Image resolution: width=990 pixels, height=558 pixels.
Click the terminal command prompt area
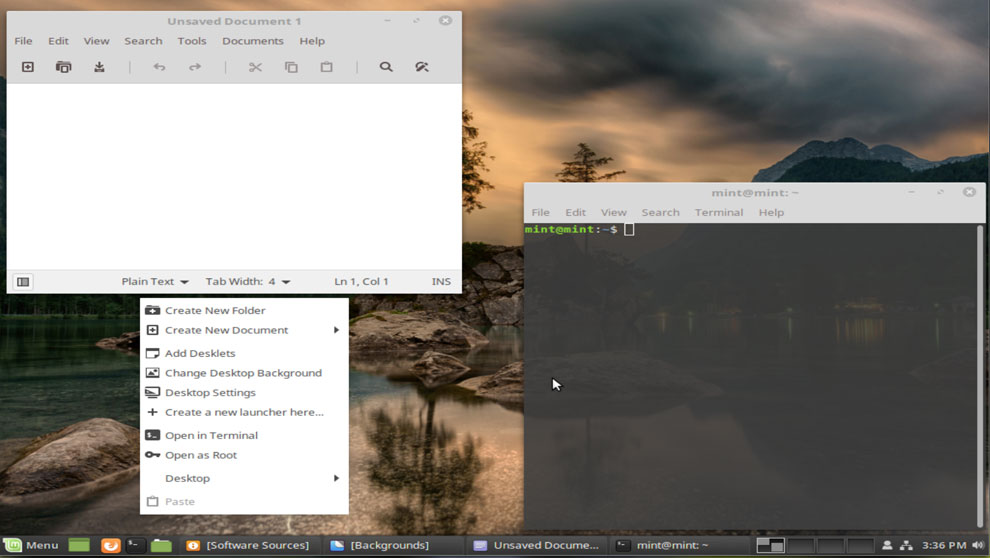coord(750,376)
